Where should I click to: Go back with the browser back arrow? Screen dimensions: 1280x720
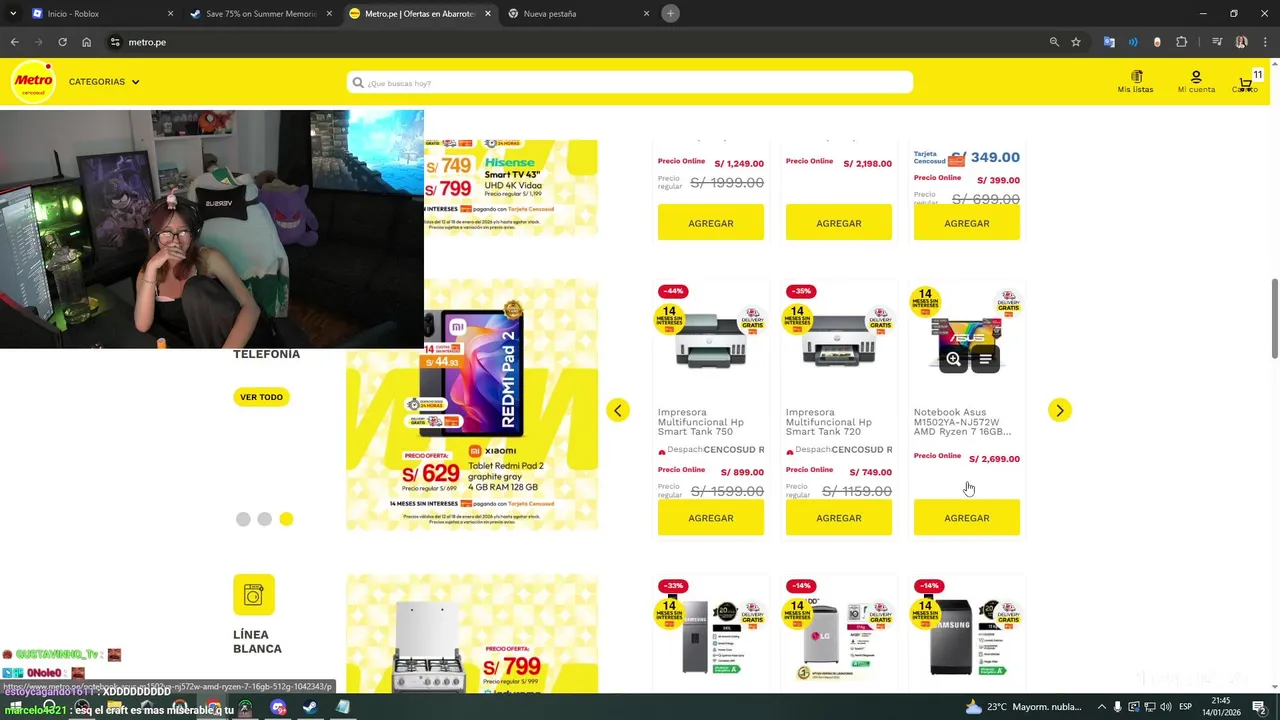14,42
